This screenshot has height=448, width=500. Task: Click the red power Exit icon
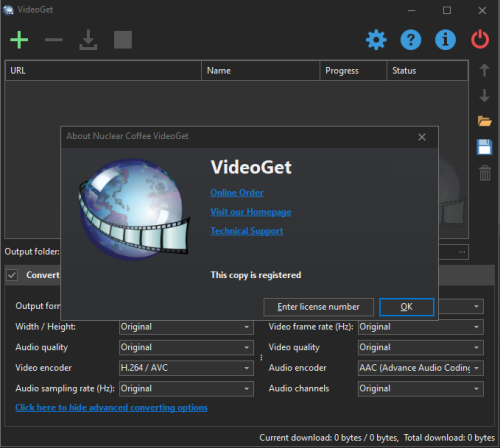(480, 40)
